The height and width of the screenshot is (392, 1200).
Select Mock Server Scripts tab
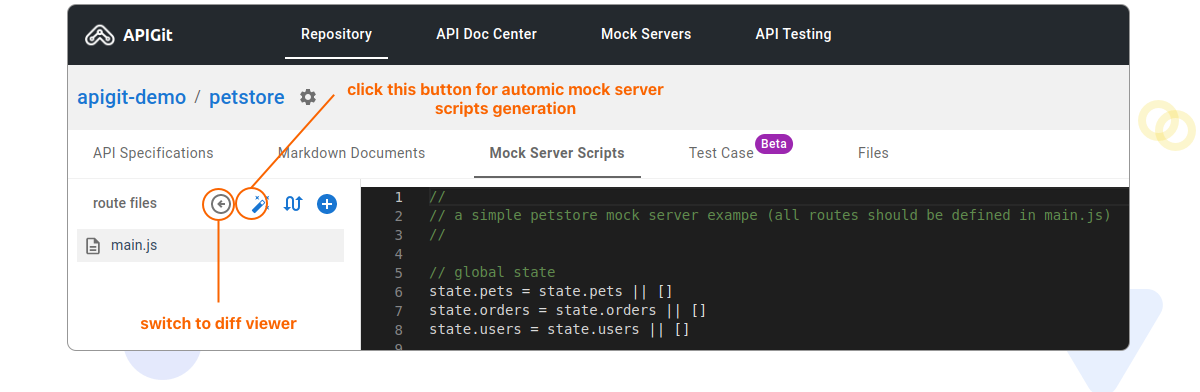(x=557, y=153)
